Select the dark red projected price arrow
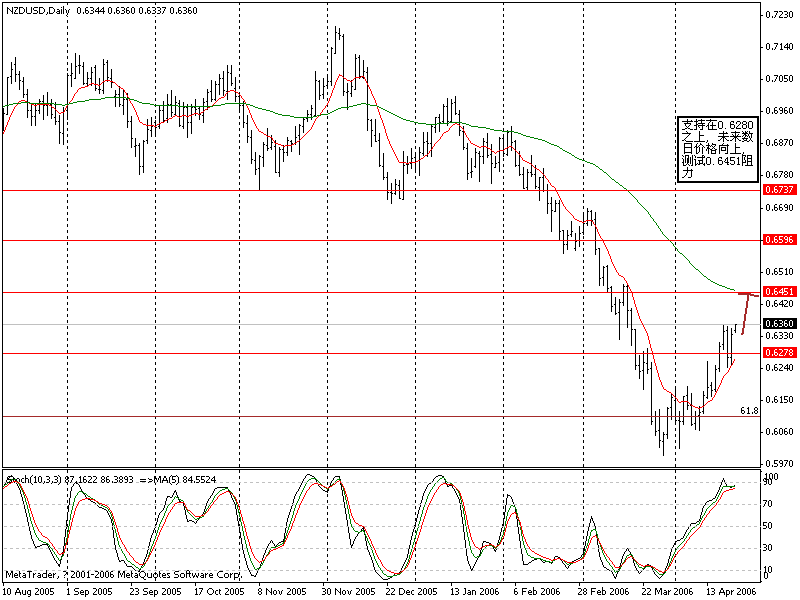800x600 pixels. tap(747, 313)
